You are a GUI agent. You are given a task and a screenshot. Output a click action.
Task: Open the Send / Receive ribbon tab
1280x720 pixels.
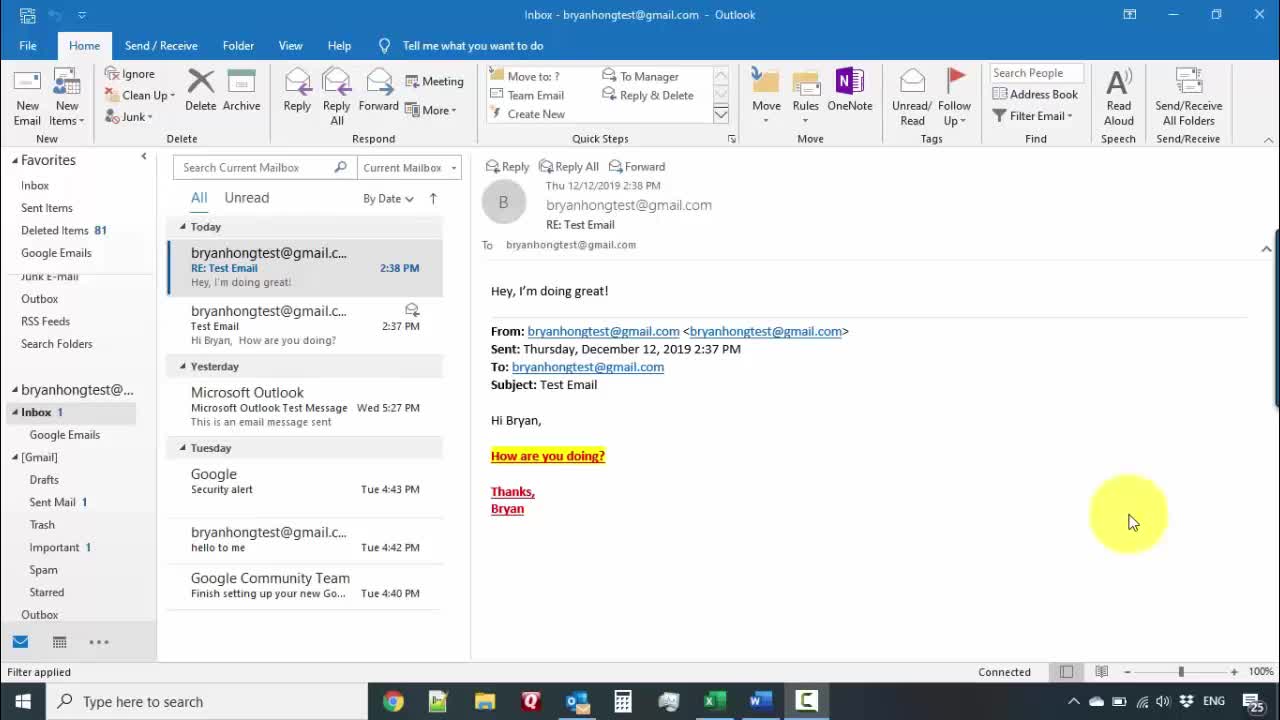(161, 46)
